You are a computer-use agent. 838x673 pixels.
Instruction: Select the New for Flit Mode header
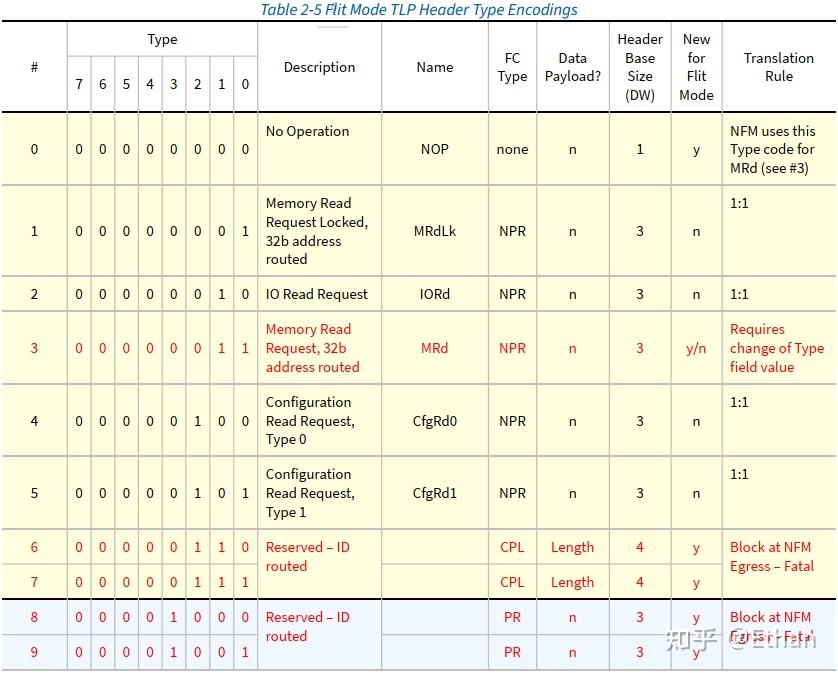[x=696, y=67]
